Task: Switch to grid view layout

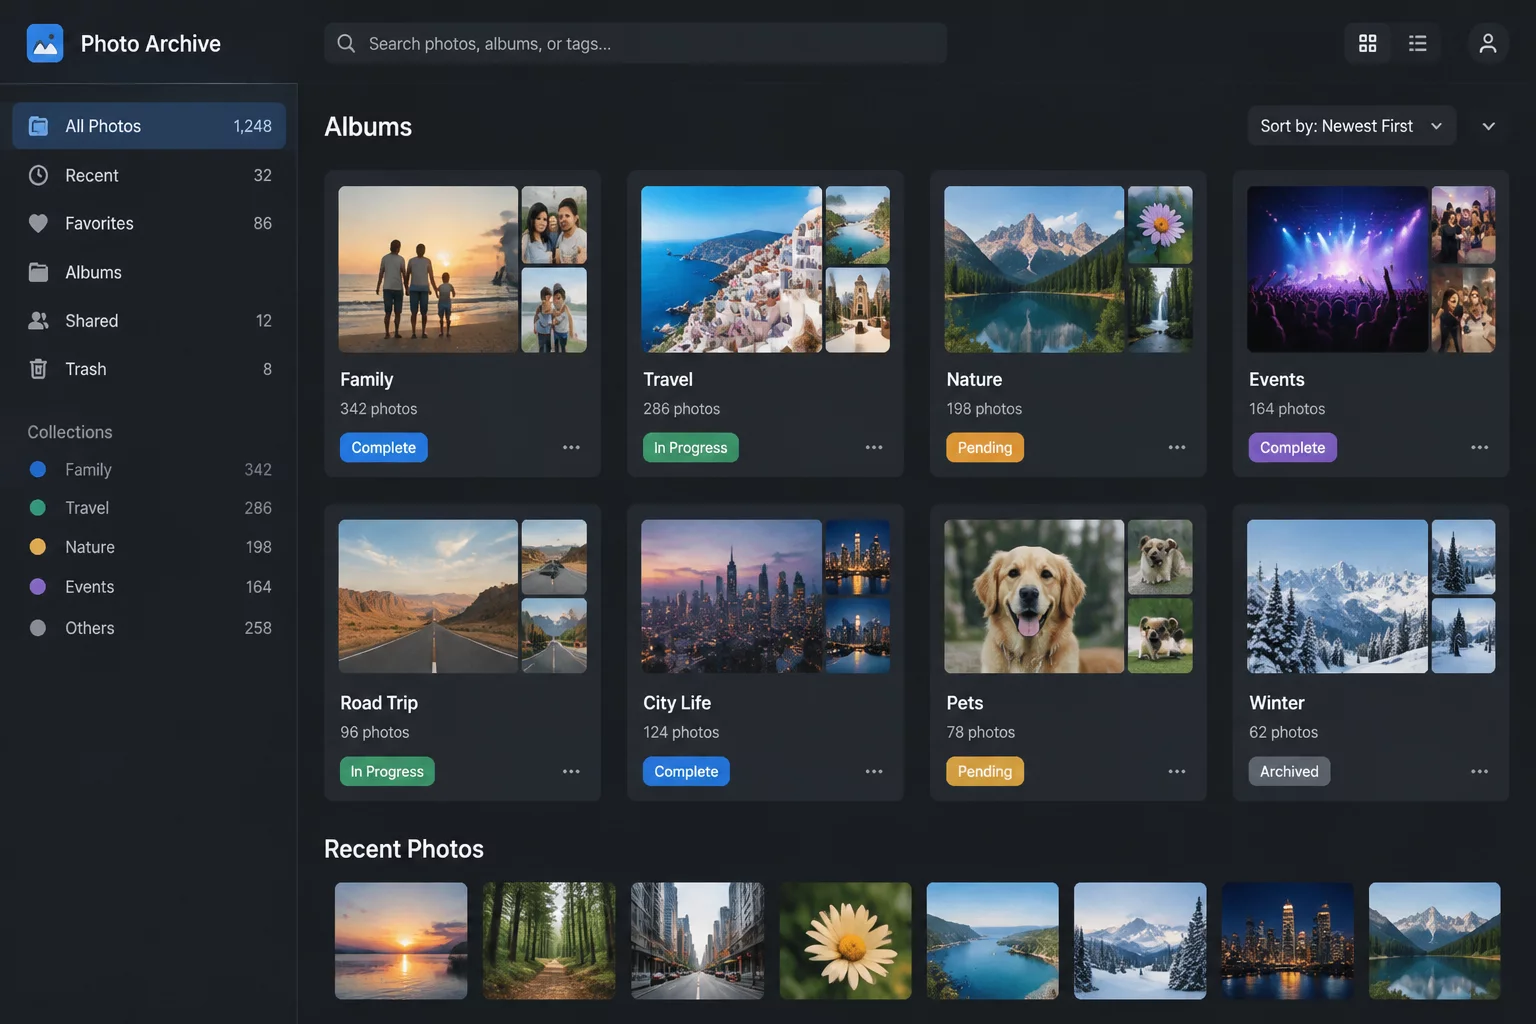Action: click(x=1367, y=43)
